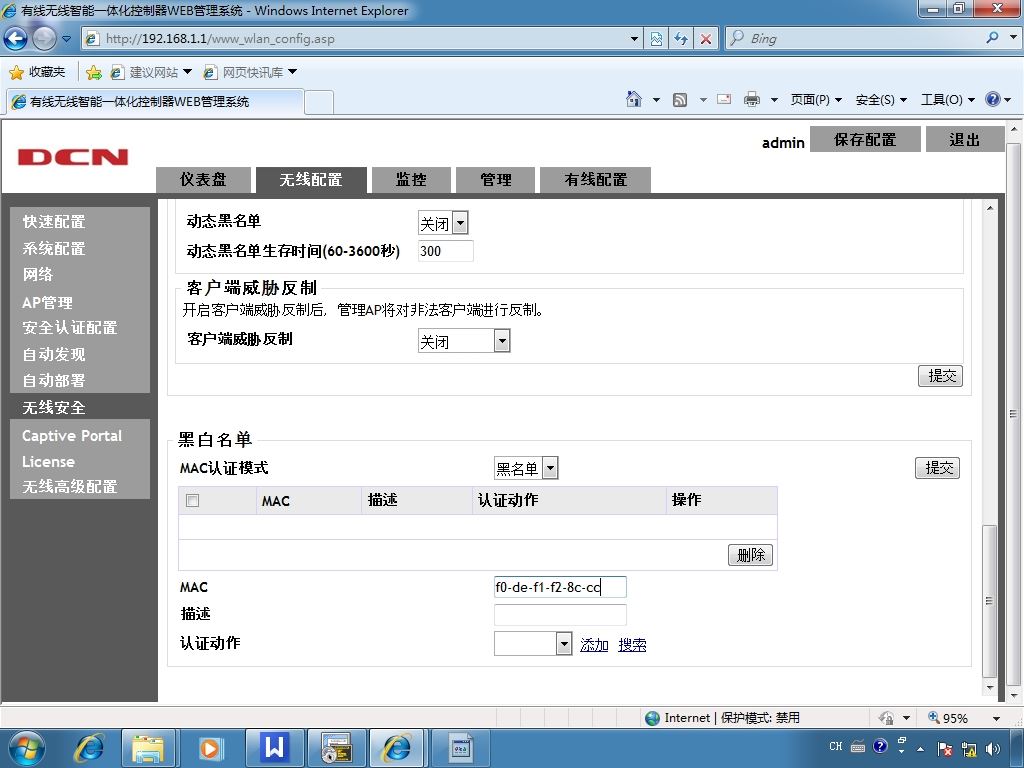Screen dimensions: 1024x768
Task: Click the red stop loading icon
Action: click(x=705, y=39)
